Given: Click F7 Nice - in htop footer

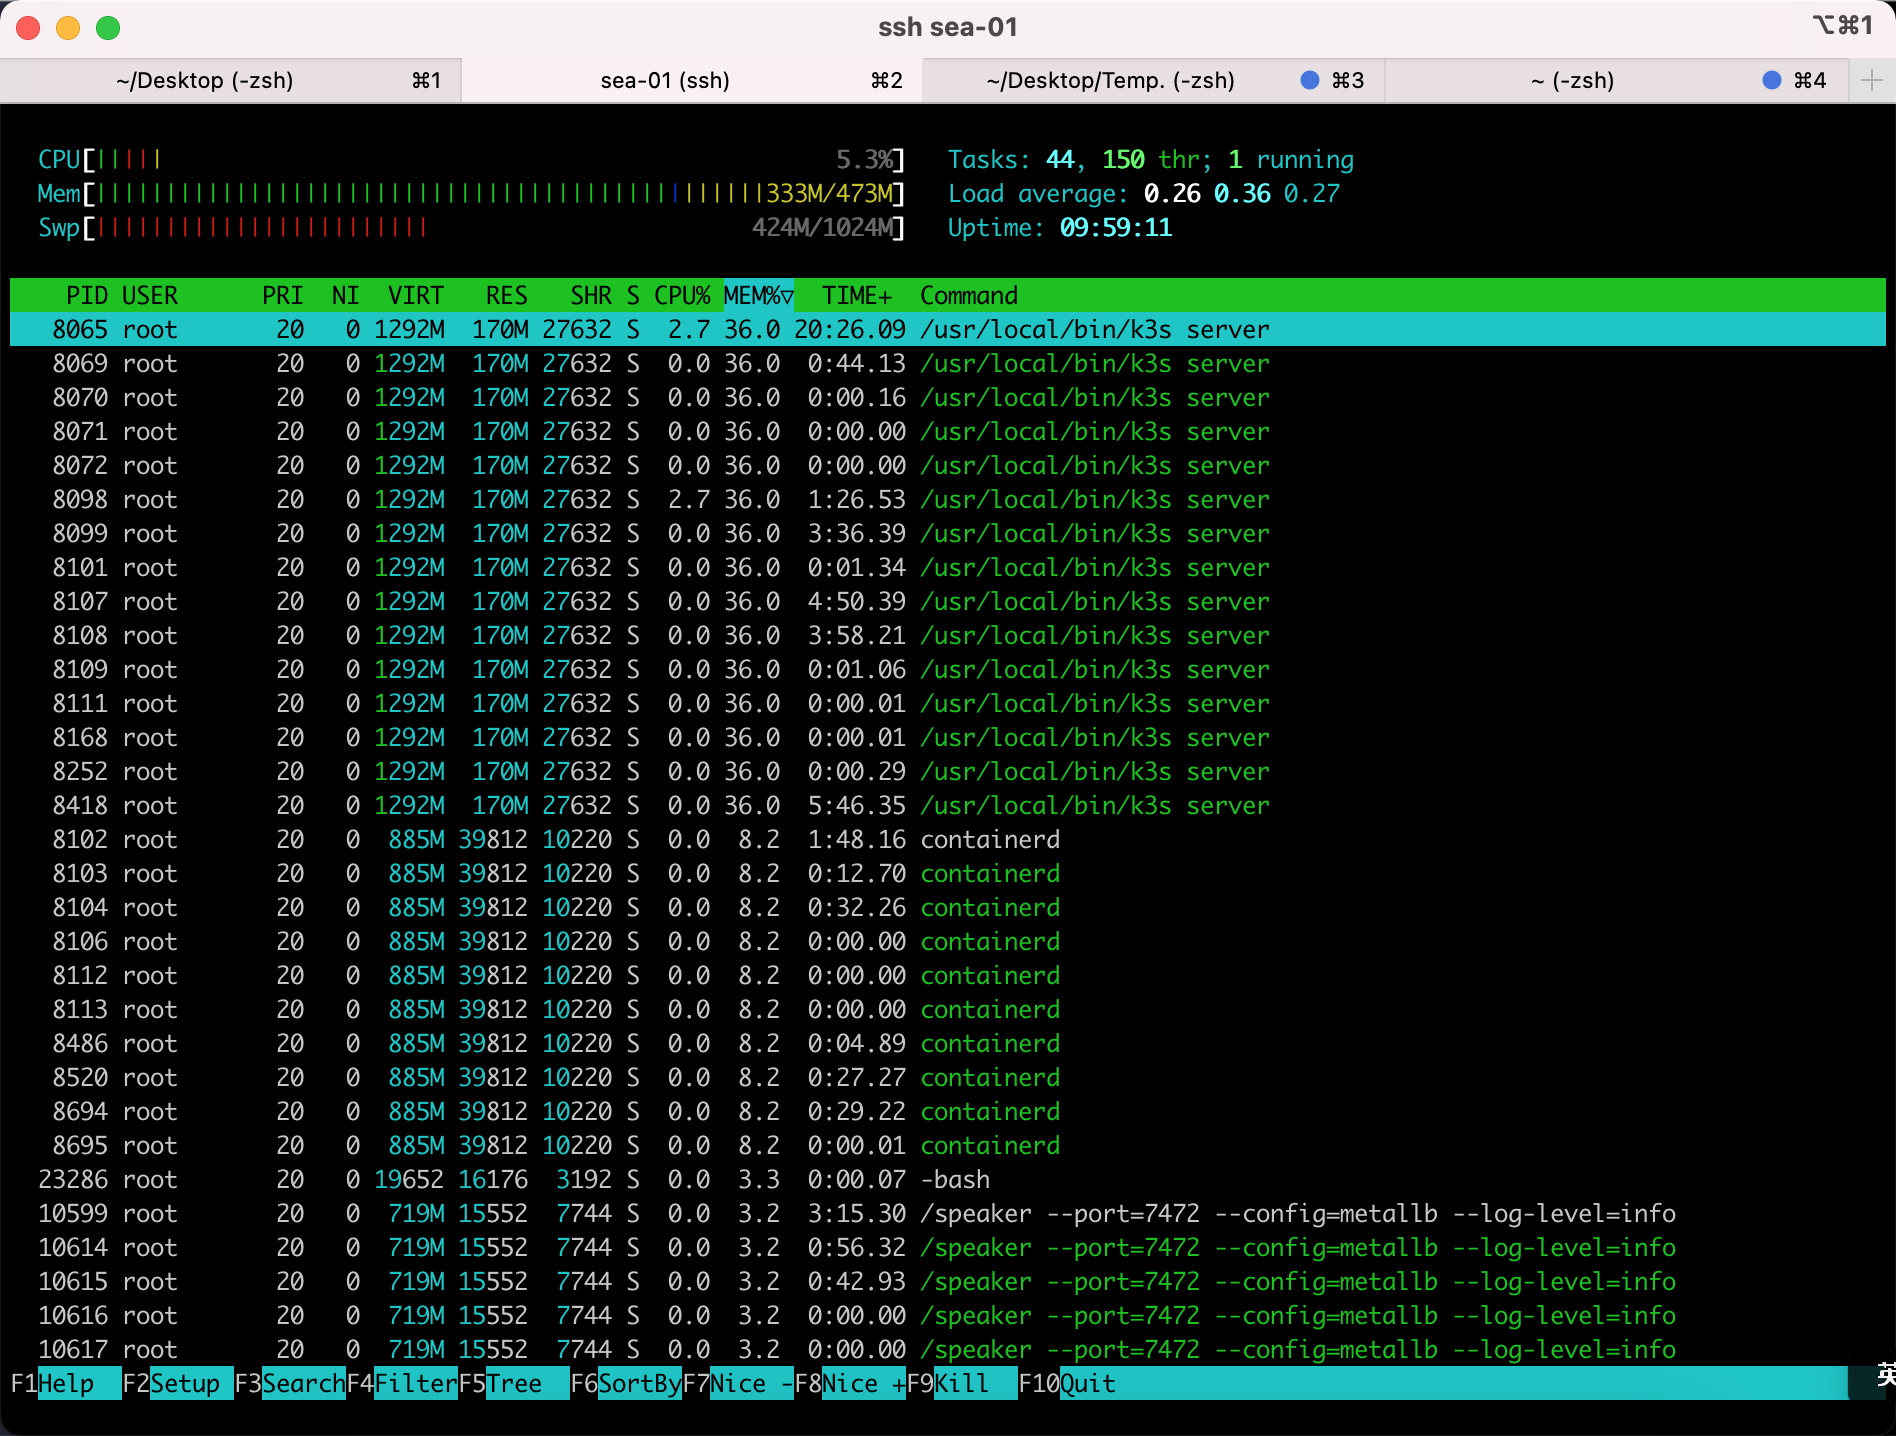Looking at the screenshot, I should [x=738, y=1383].
